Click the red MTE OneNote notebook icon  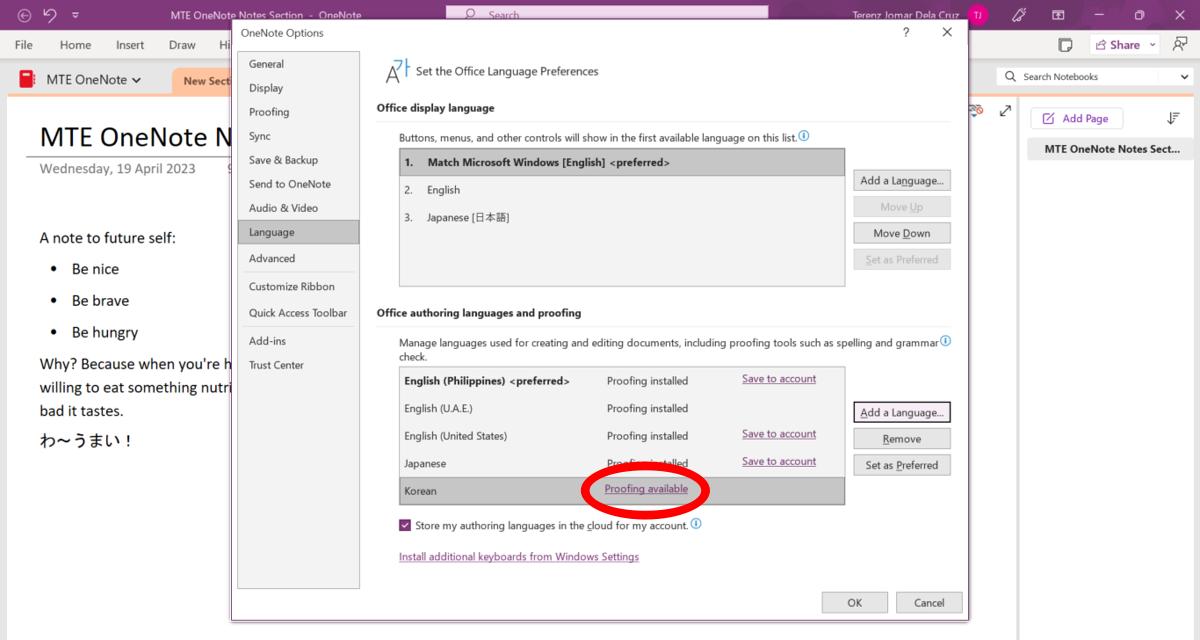[25, 79]
